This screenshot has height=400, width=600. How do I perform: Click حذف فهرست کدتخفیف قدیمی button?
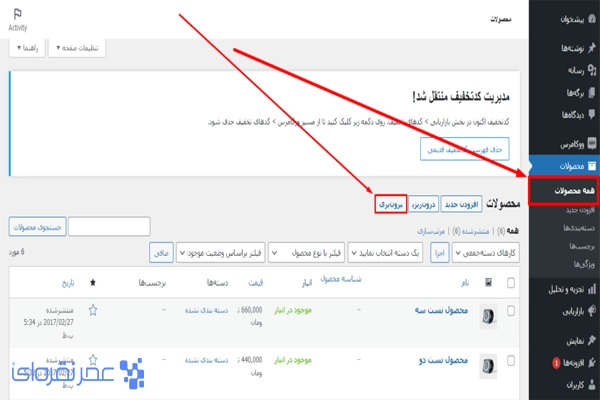click(465, 149)
